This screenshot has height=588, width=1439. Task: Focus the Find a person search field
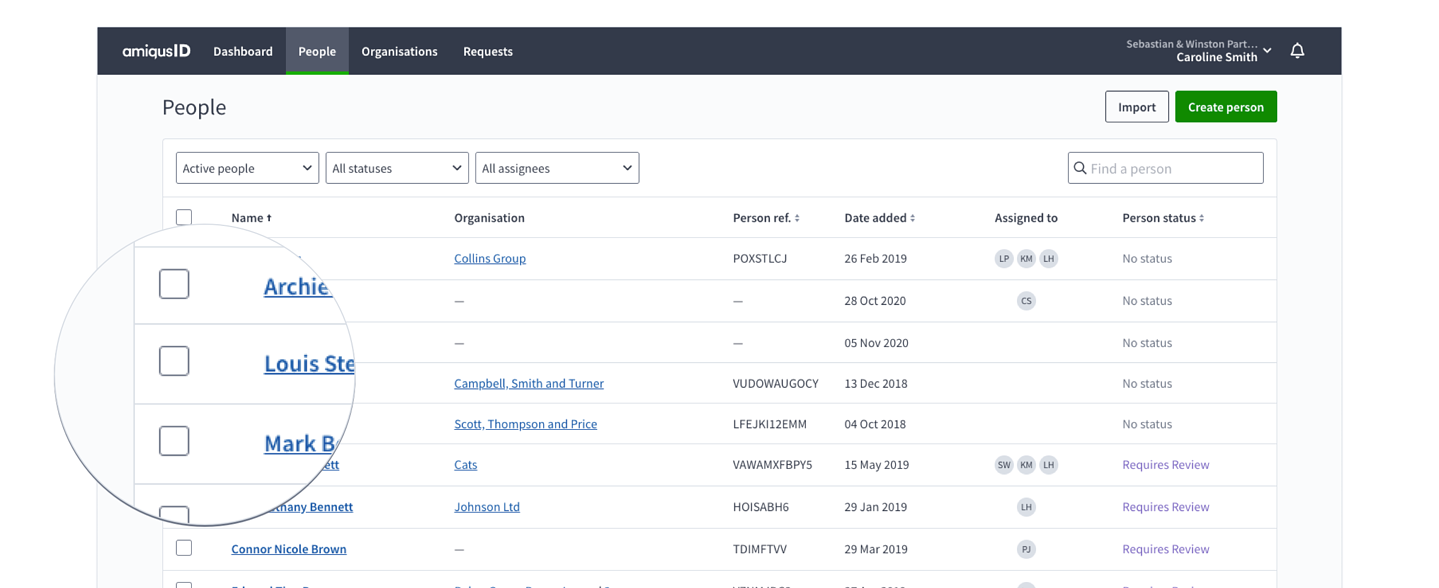tap(1165, 168)
